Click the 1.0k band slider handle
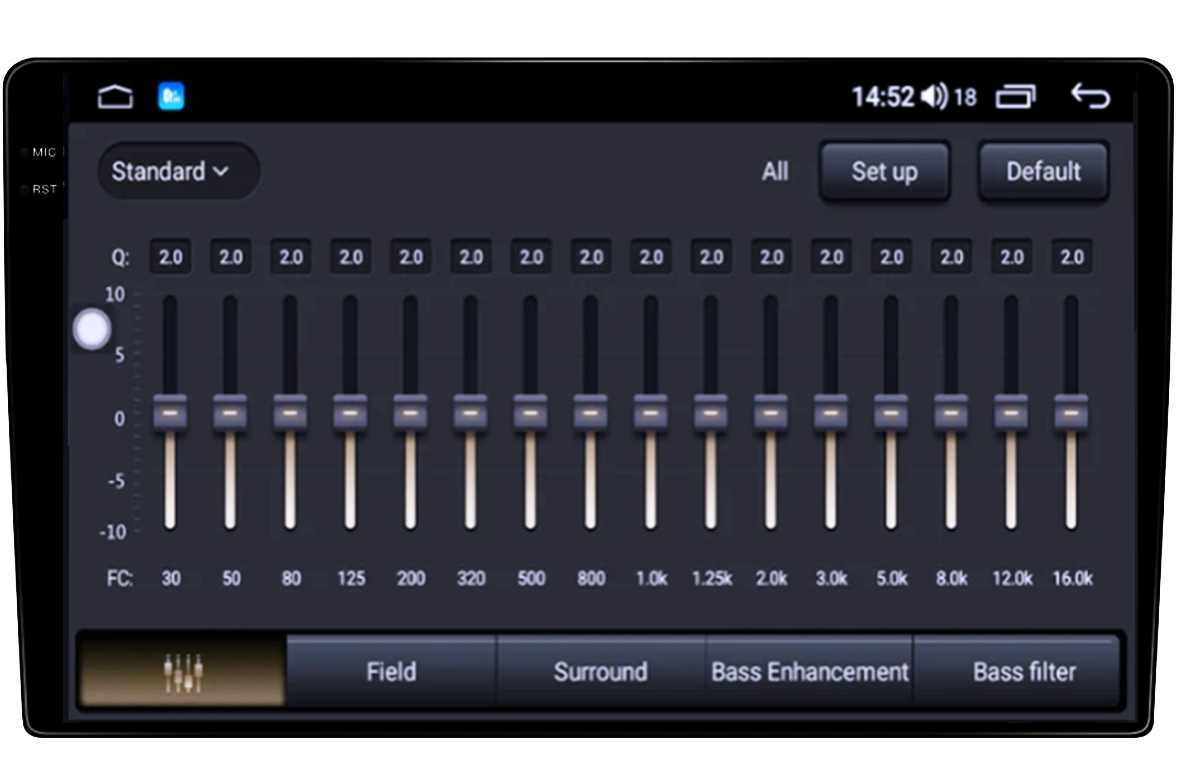The width and height of the screenshot is (1179, 768). 651,412
